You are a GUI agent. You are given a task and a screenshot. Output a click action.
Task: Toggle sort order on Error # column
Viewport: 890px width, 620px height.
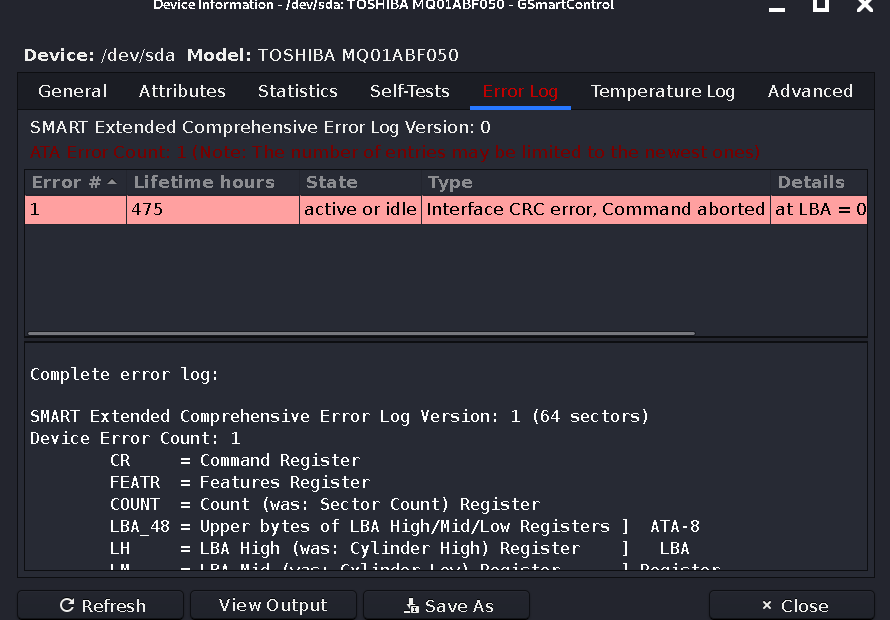75,182
